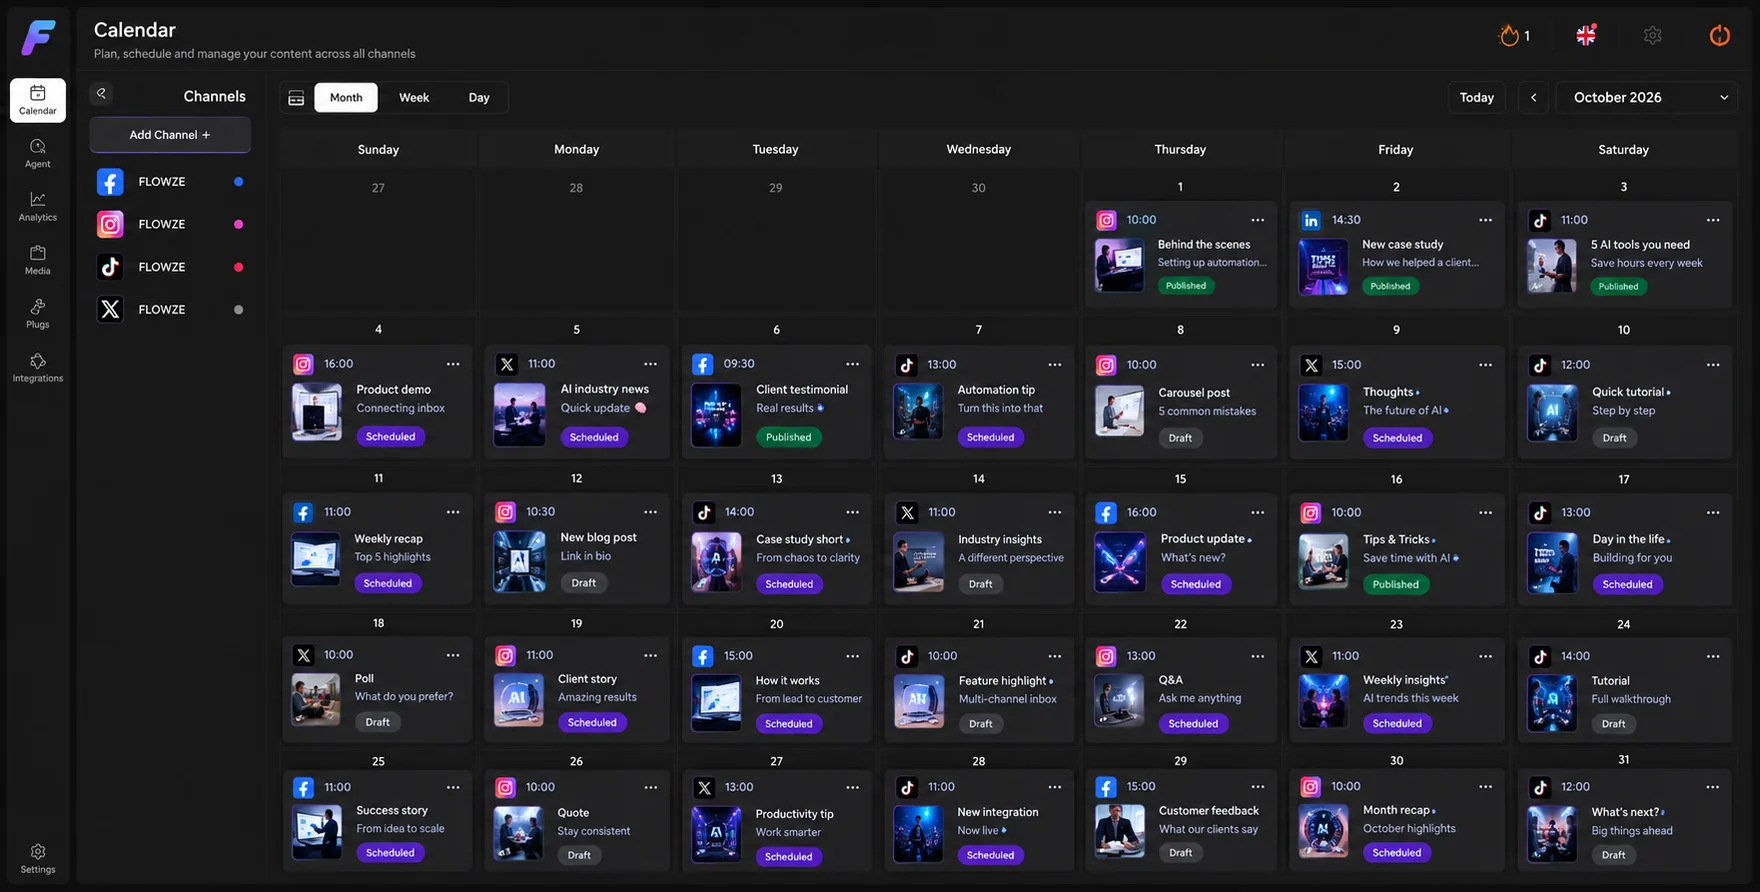
Task: Go to previous month arrow
Action: coord(1533,97)
